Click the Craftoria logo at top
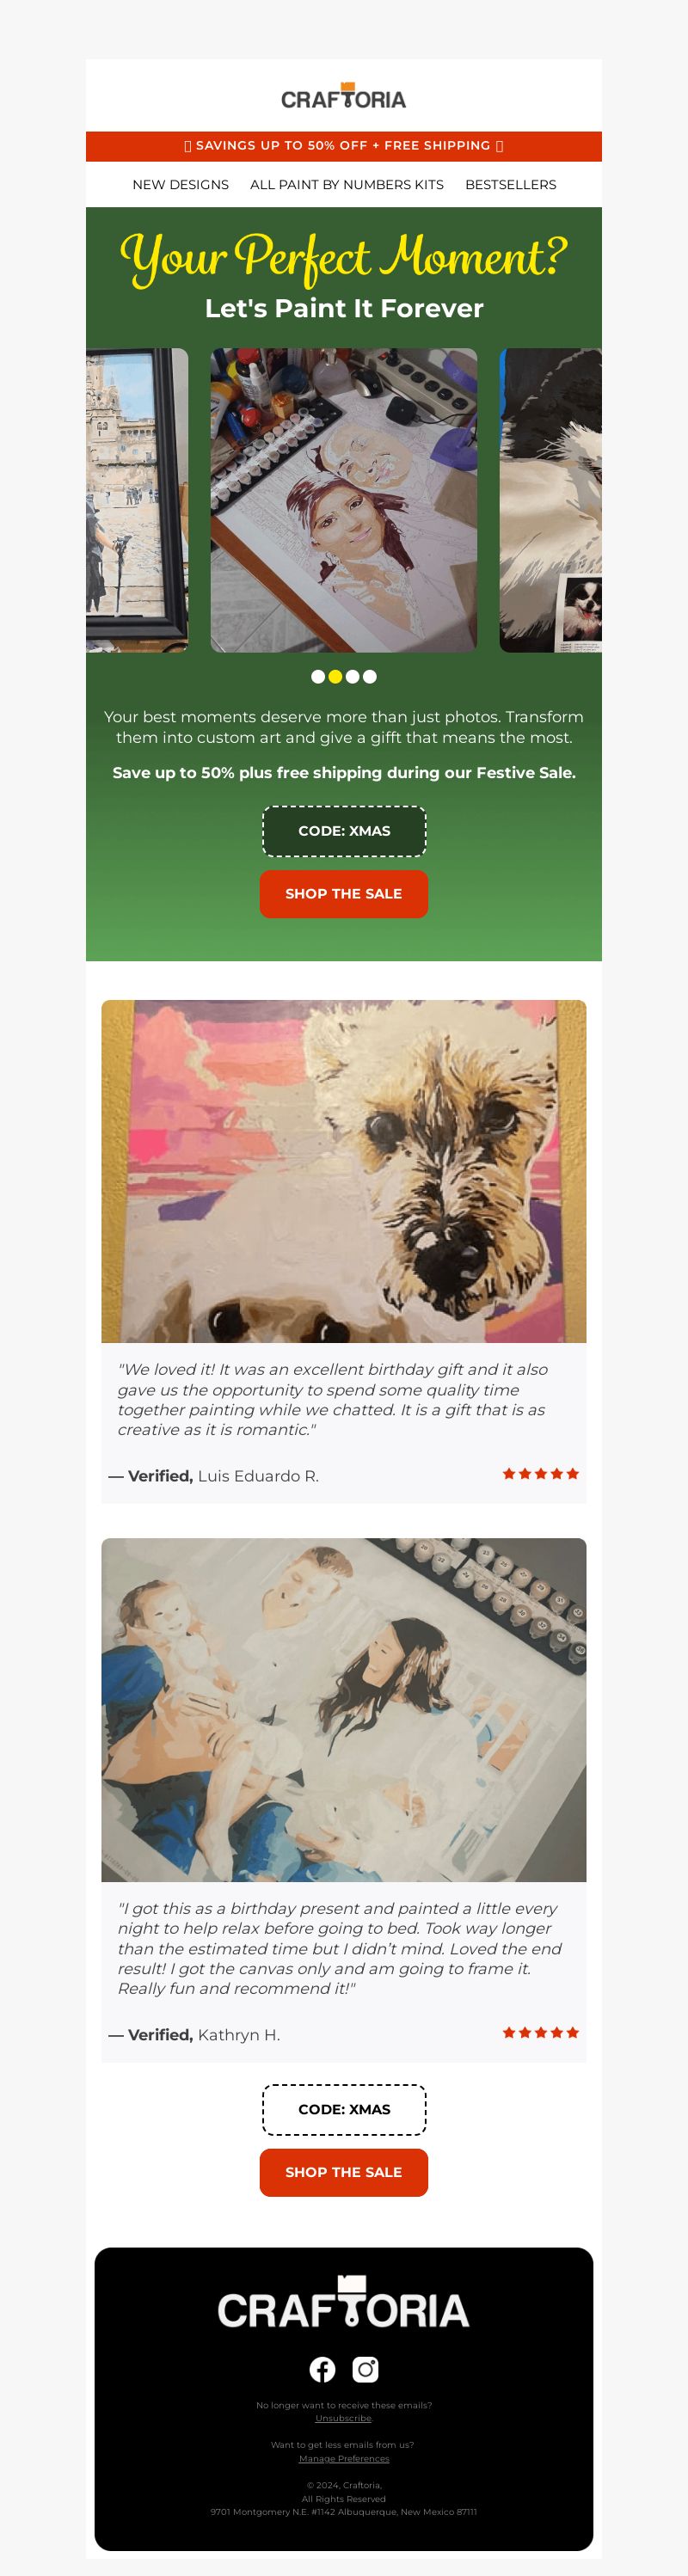 (344, 96)
